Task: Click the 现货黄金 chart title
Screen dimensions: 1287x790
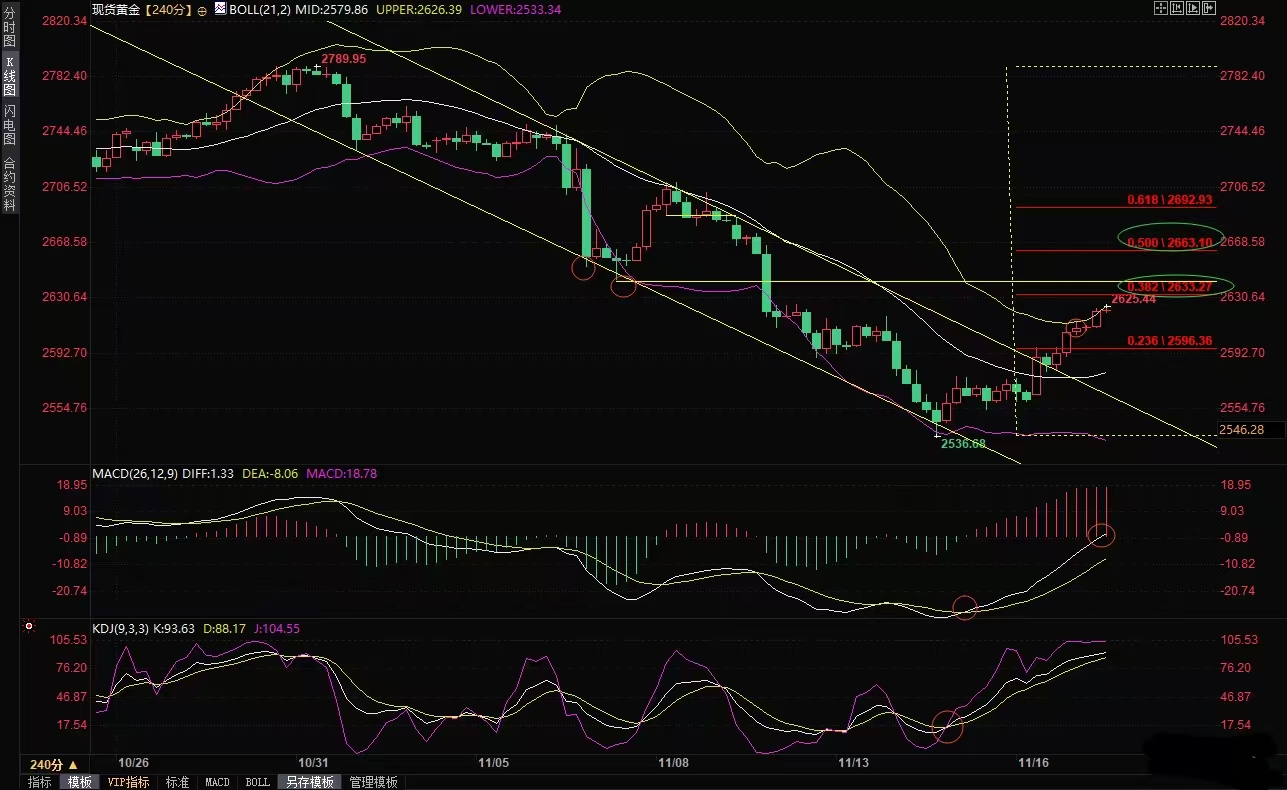Action: tap(117, 9)
